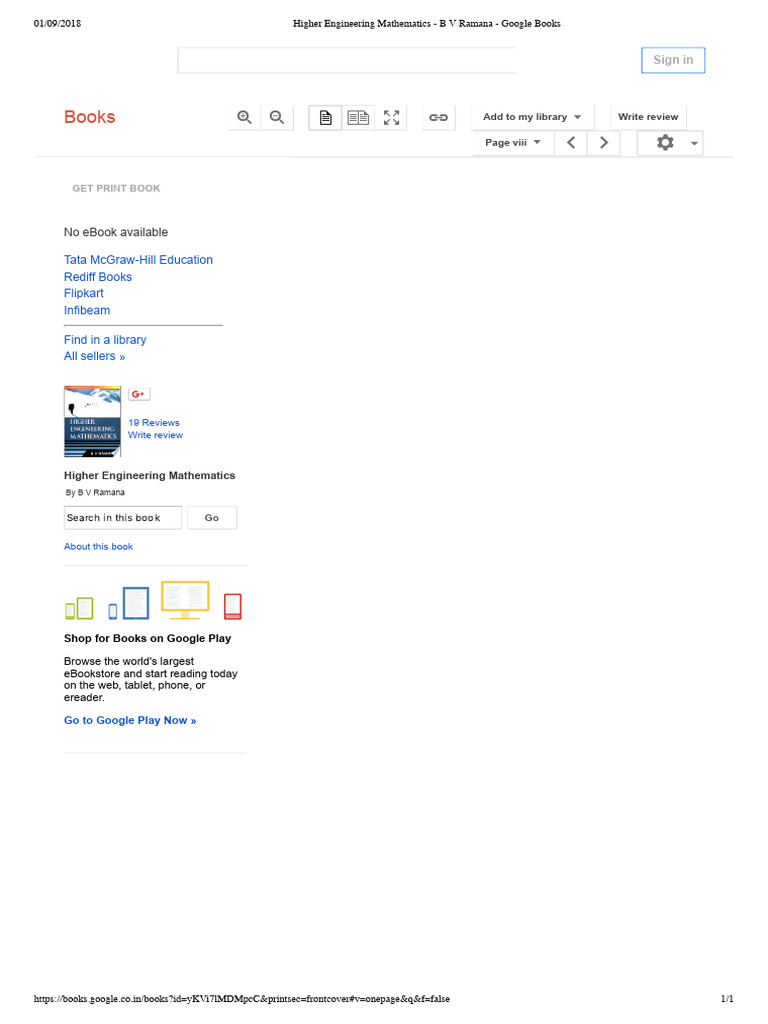Click the All sellers link
Viewport: 768px width, 1024px height.
pos(95,357)
